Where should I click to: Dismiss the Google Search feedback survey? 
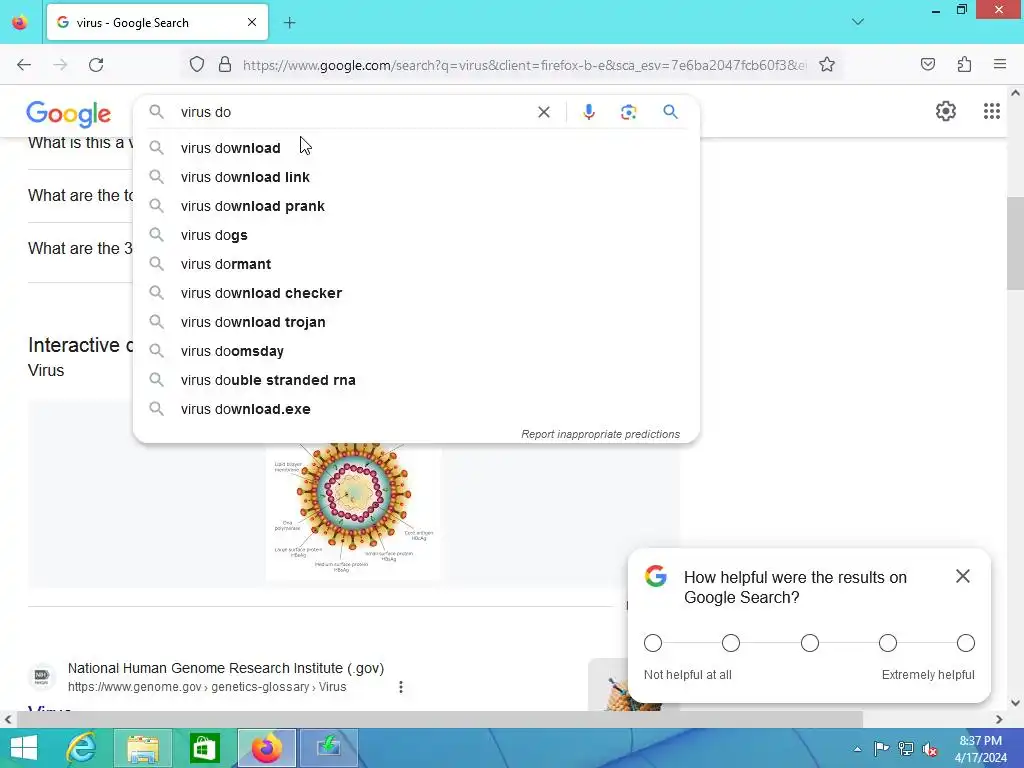pos(962,576)
